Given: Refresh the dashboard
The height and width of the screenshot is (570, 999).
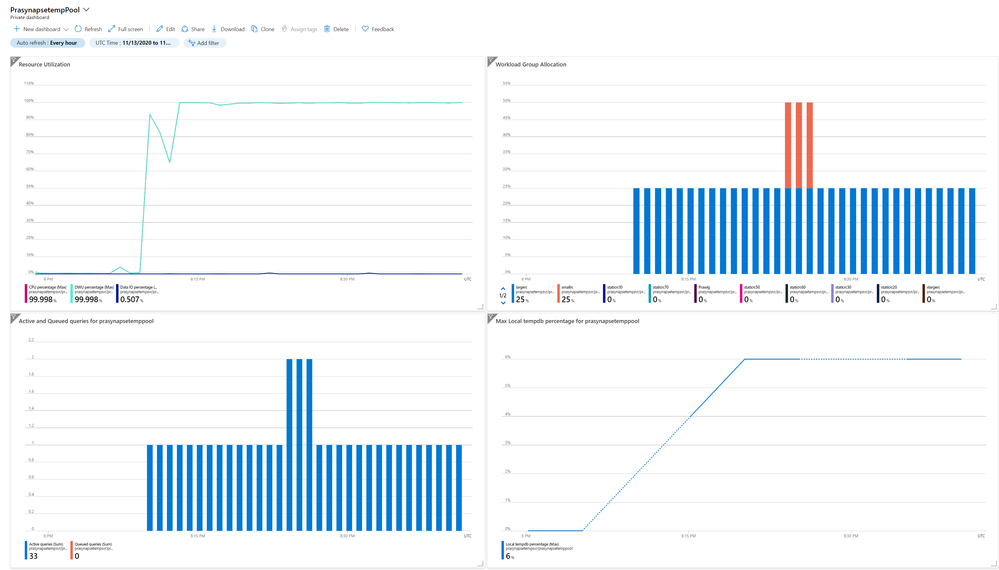Looking at the screenshot, I should (88, 29).
